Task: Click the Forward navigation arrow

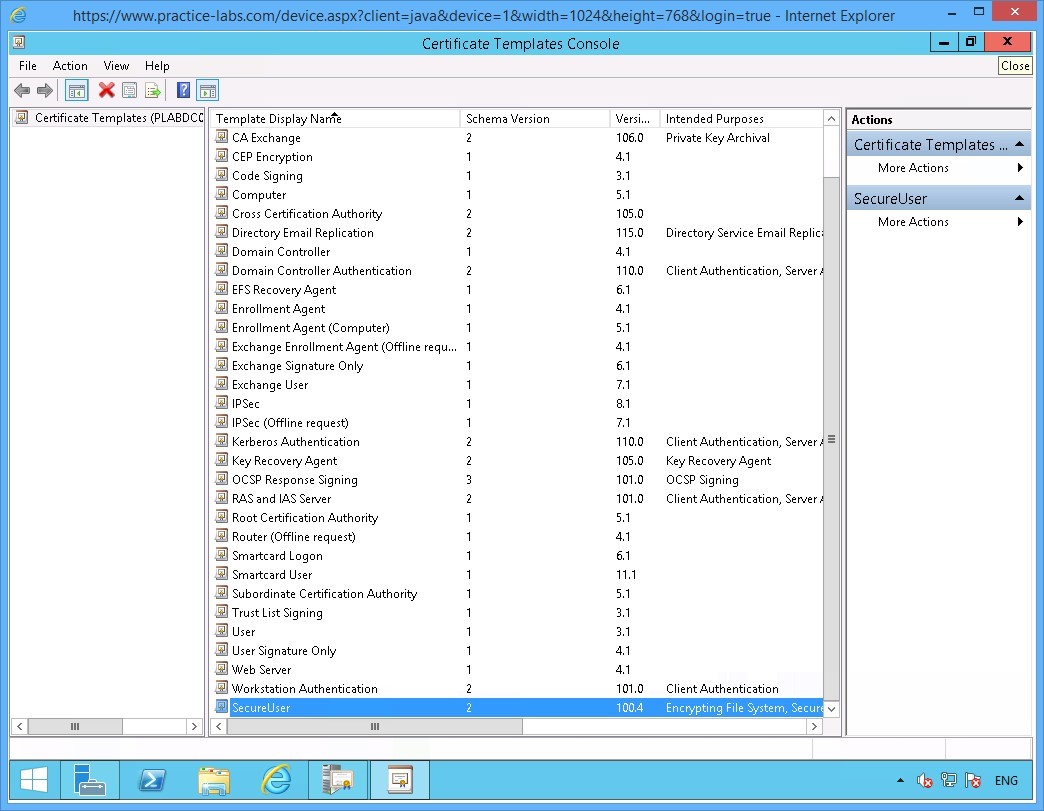Action: tap(44, 90)
